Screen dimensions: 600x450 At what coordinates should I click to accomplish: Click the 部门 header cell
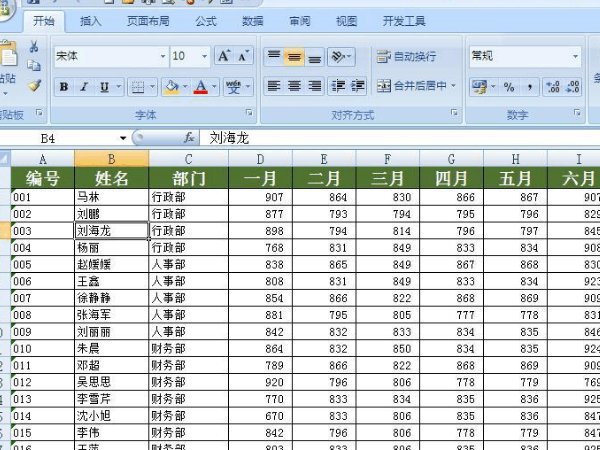click(189, 178)
